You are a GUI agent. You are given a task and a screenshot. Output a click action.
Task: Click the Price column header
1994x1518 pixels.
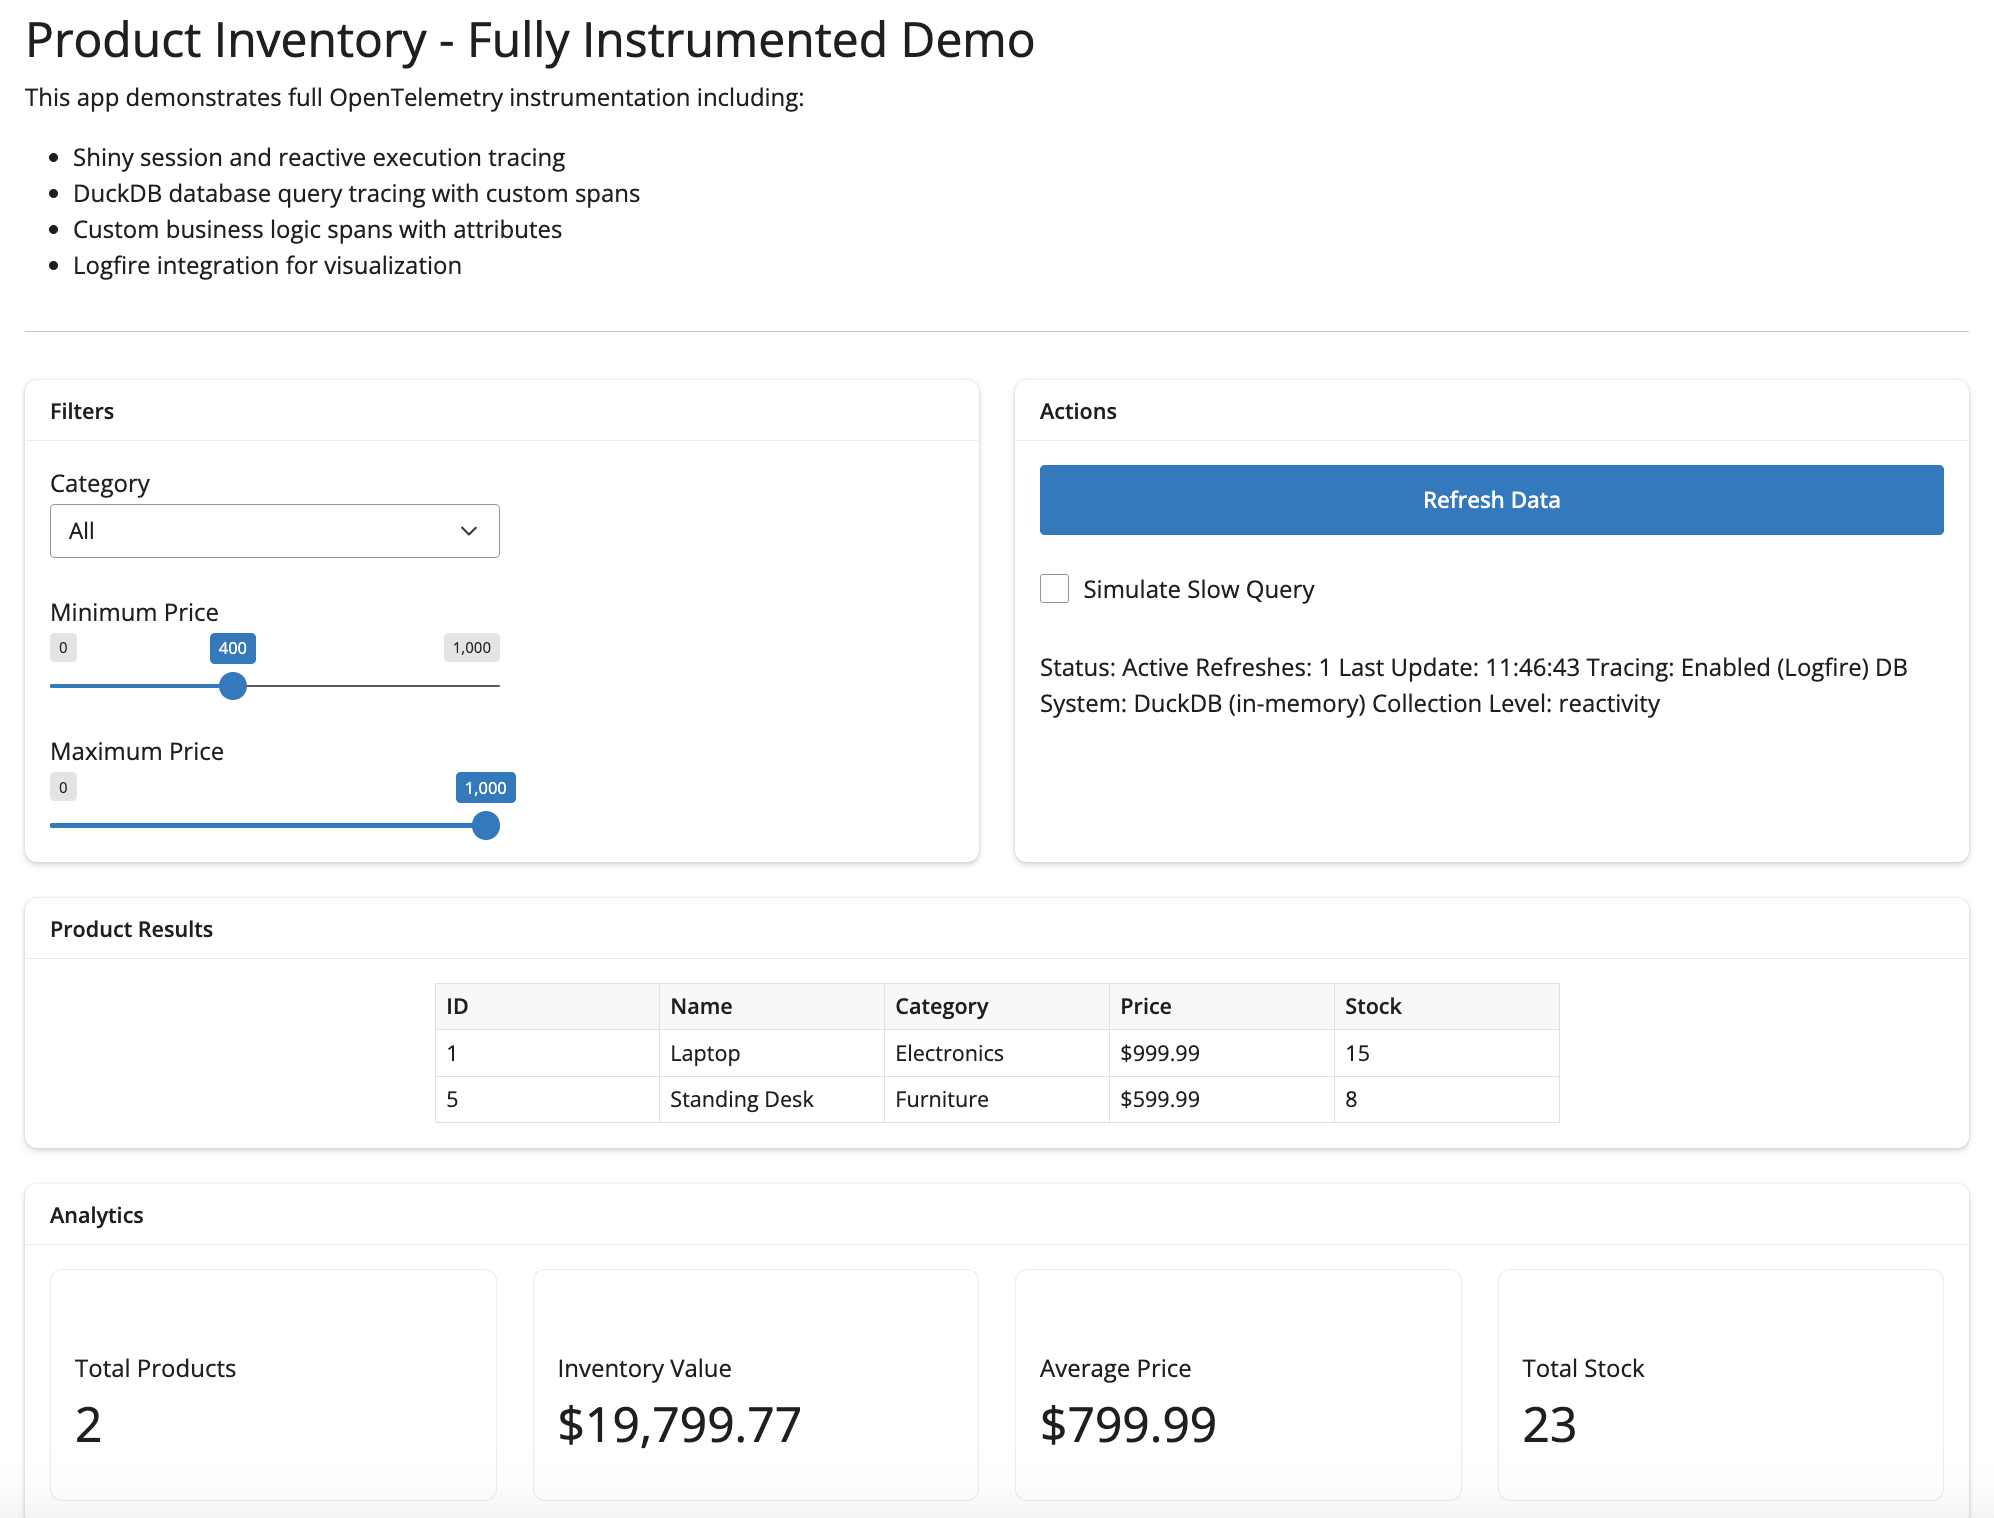click(1145, 1006)
